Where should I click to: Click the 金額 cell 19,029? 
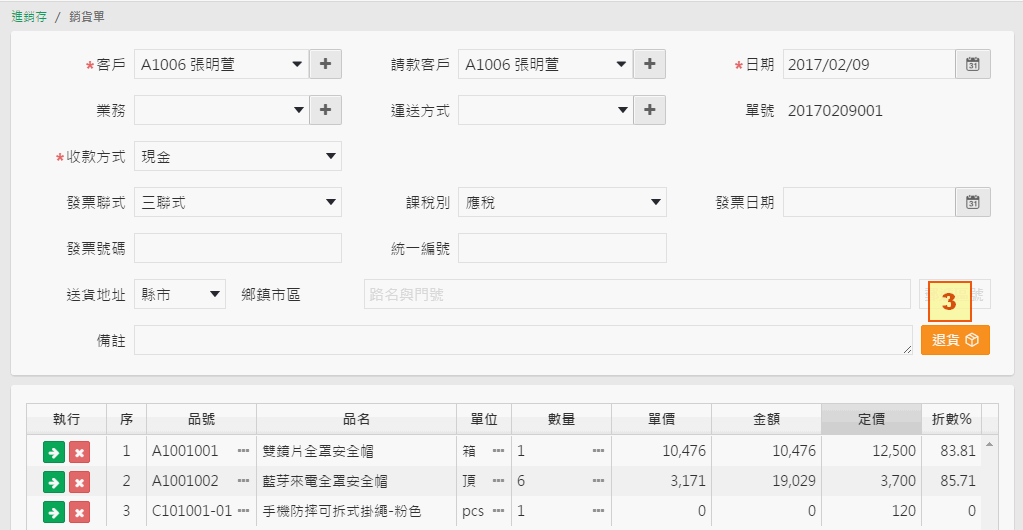click(766, 482)
